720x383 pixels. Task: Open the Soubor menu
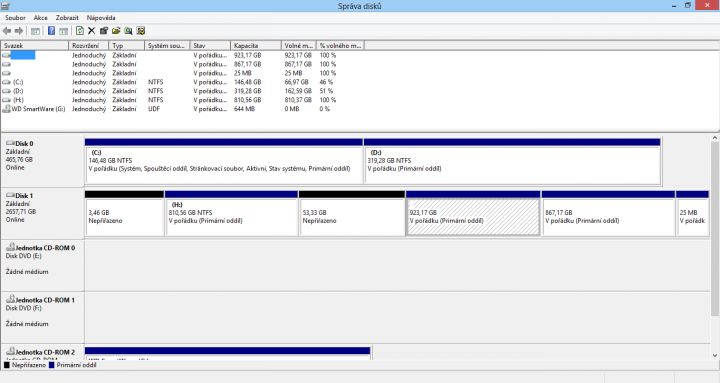15,17
